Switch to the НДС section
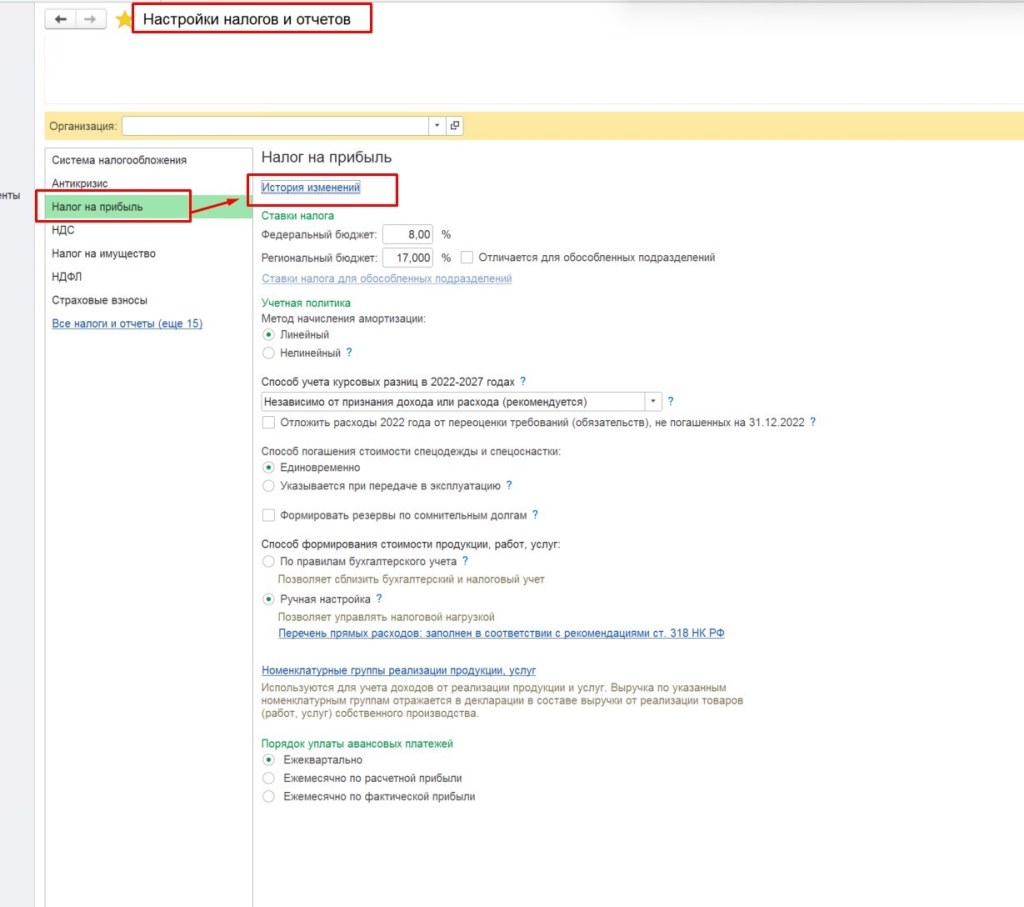The image size is (1024, 907). pyautogui.click(x=63, y=230)
